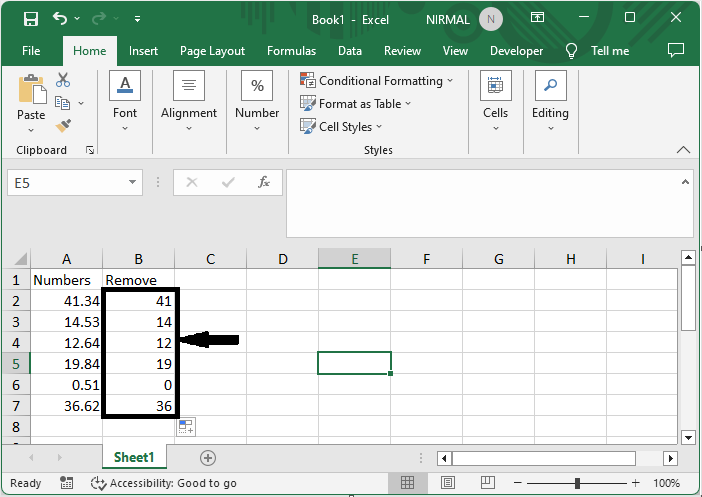Click the Paste clipboard icon
The width and height of the screenshot is (702, 497).
point(32,90)
